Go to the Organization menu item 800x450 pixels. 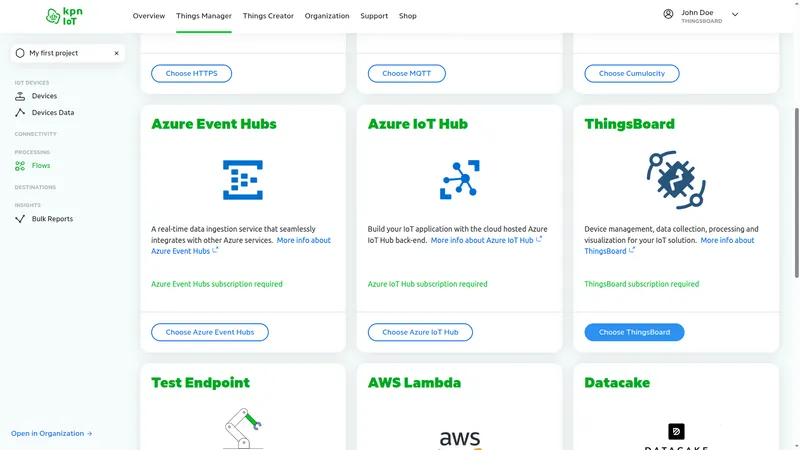[327, 16]
